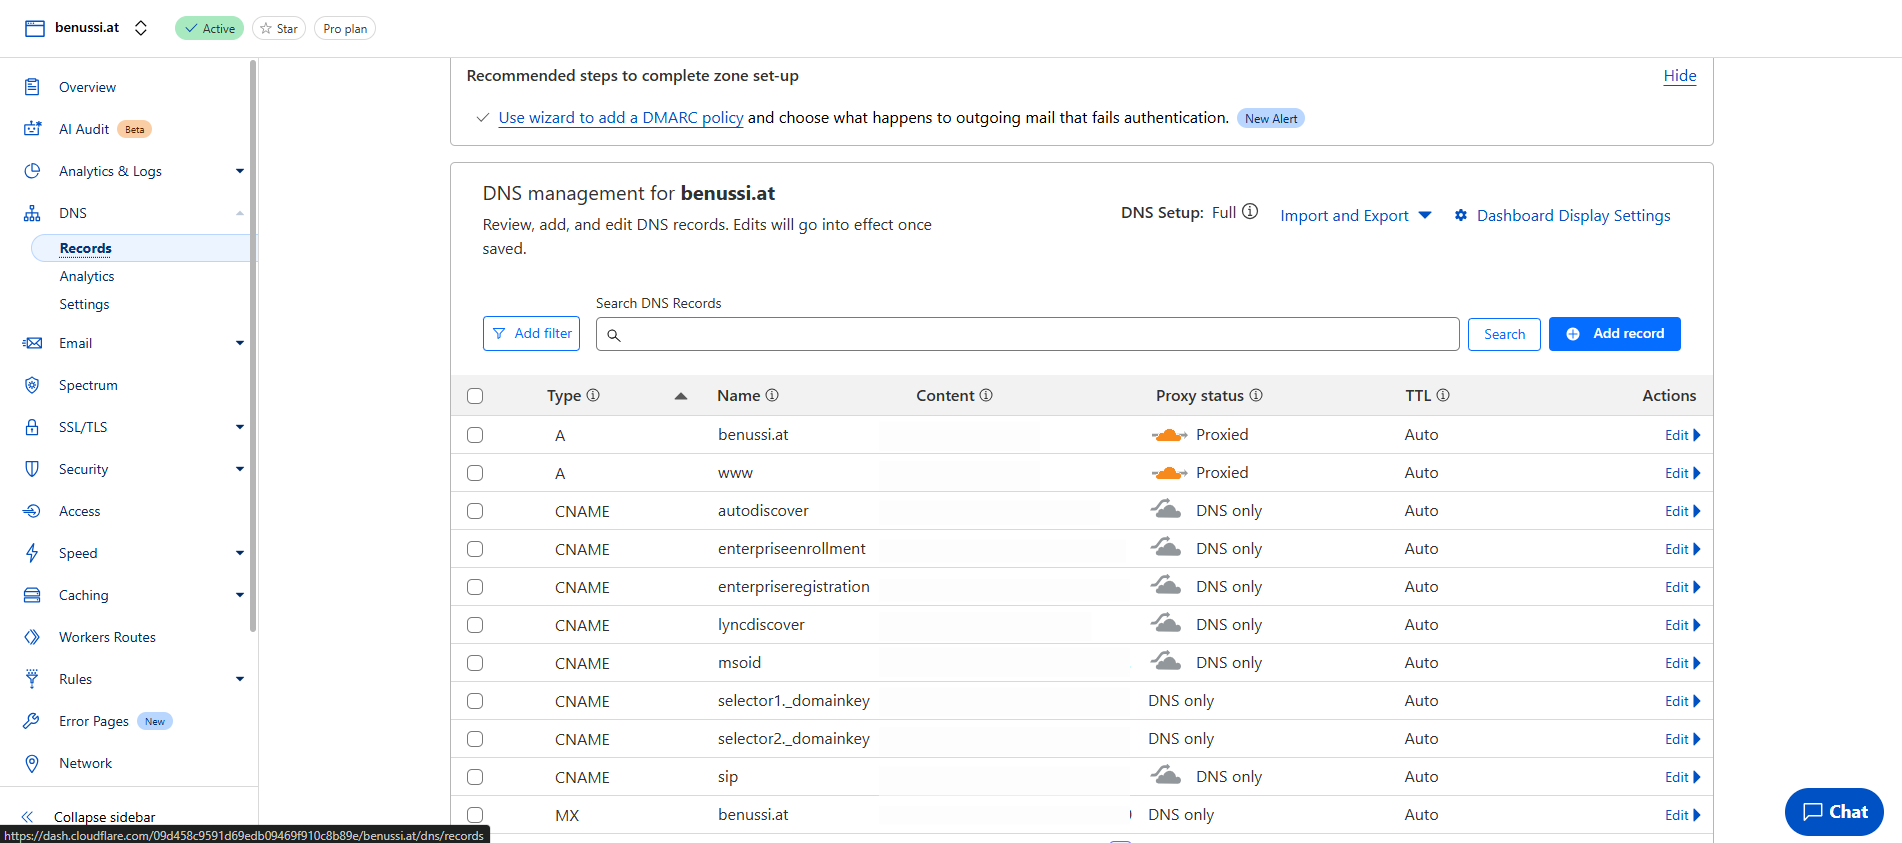The width and height of the screenshot is (1902, 843).
Task: Open the Spectrum section
Action: tap(88, 385)
